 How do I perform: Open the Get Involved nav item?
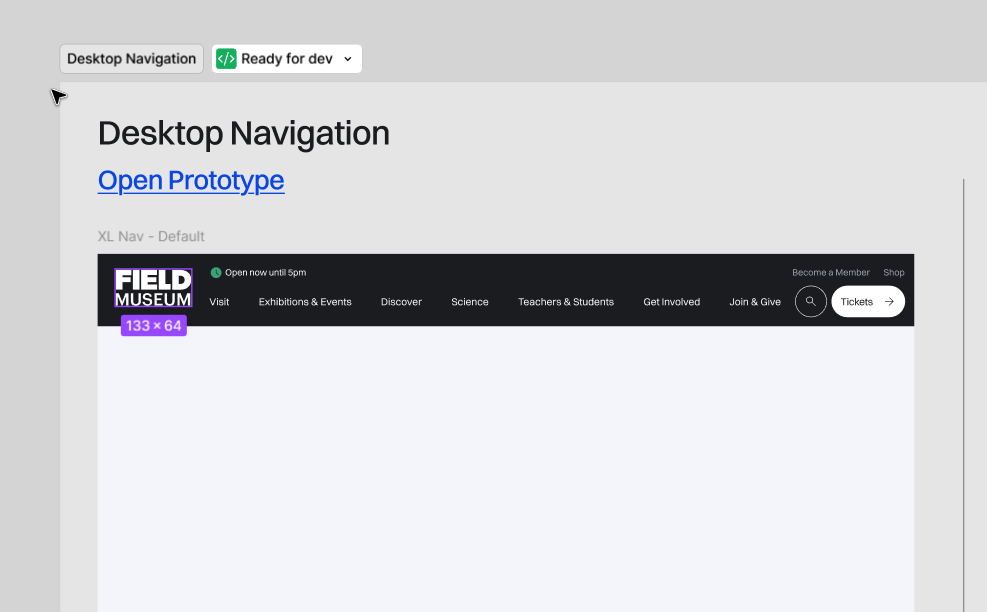672,302
